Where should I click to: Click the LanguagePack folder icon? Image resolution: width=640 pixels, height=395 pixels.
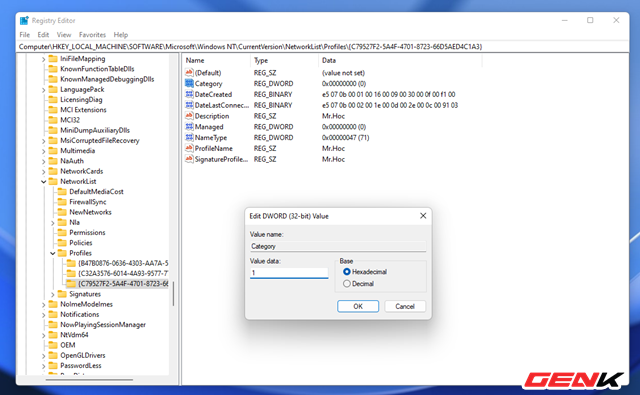coord(53,89)
